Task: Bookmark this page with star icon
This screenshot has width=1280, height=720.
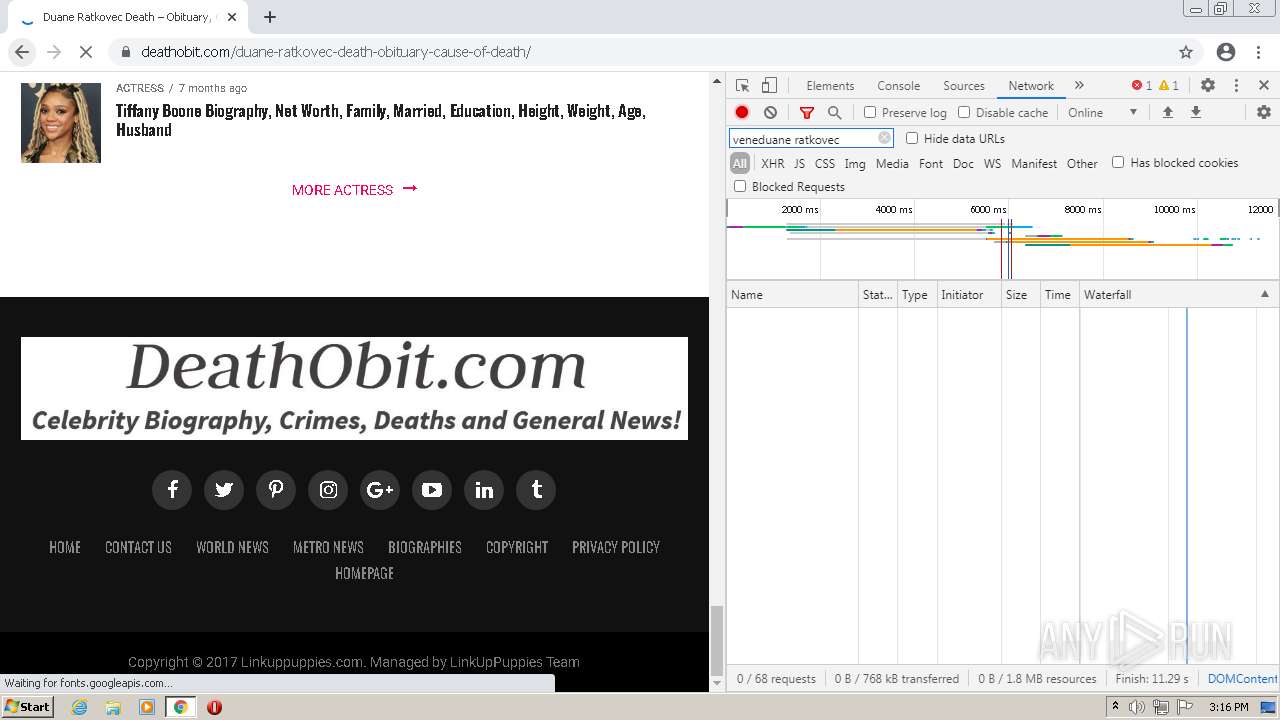Action: (1186, 52)
